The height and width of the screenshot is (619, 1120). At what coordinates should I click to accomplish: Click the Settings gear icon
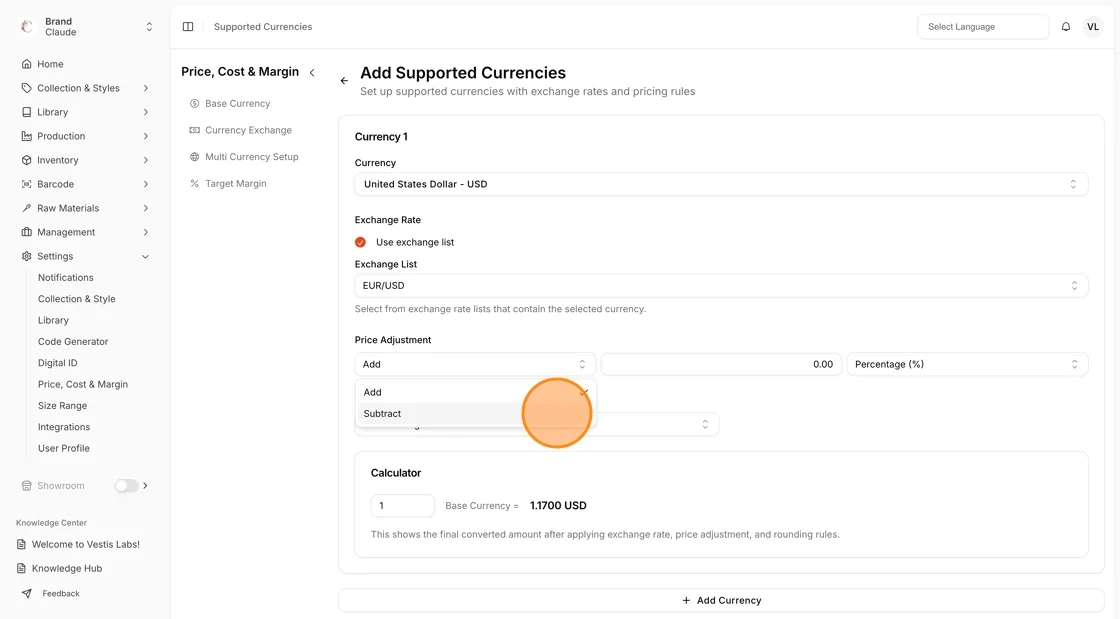[x=26, y=256]
